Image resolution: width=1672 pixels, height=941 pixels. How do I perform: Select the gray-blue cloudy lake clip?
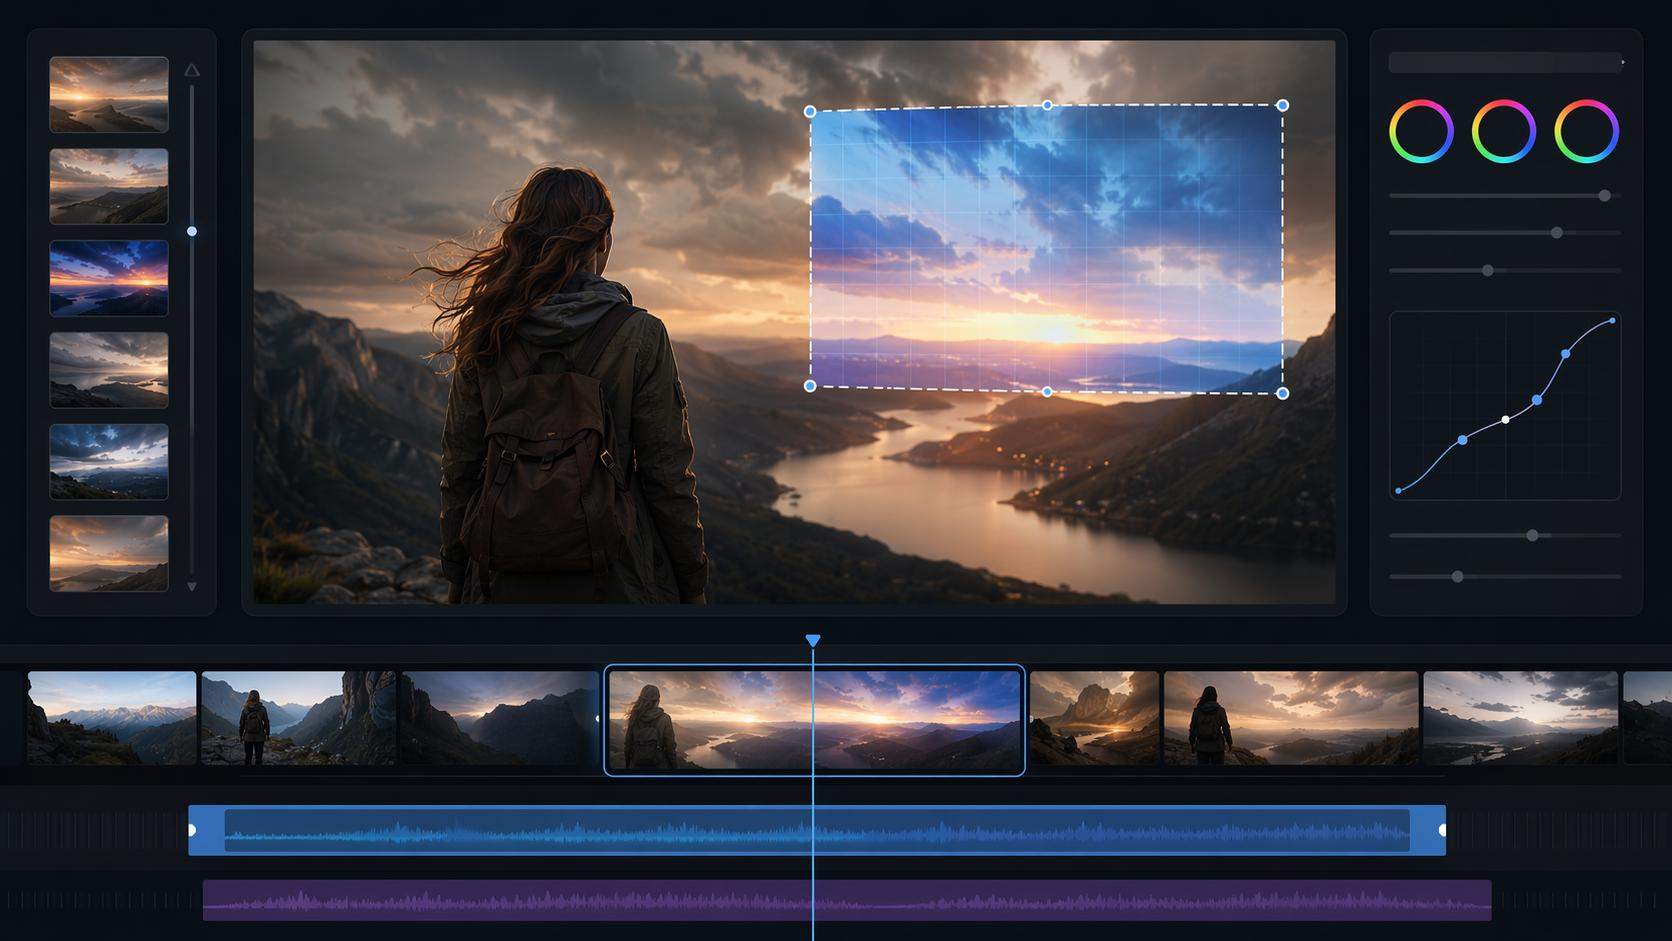coord(1520,718)
